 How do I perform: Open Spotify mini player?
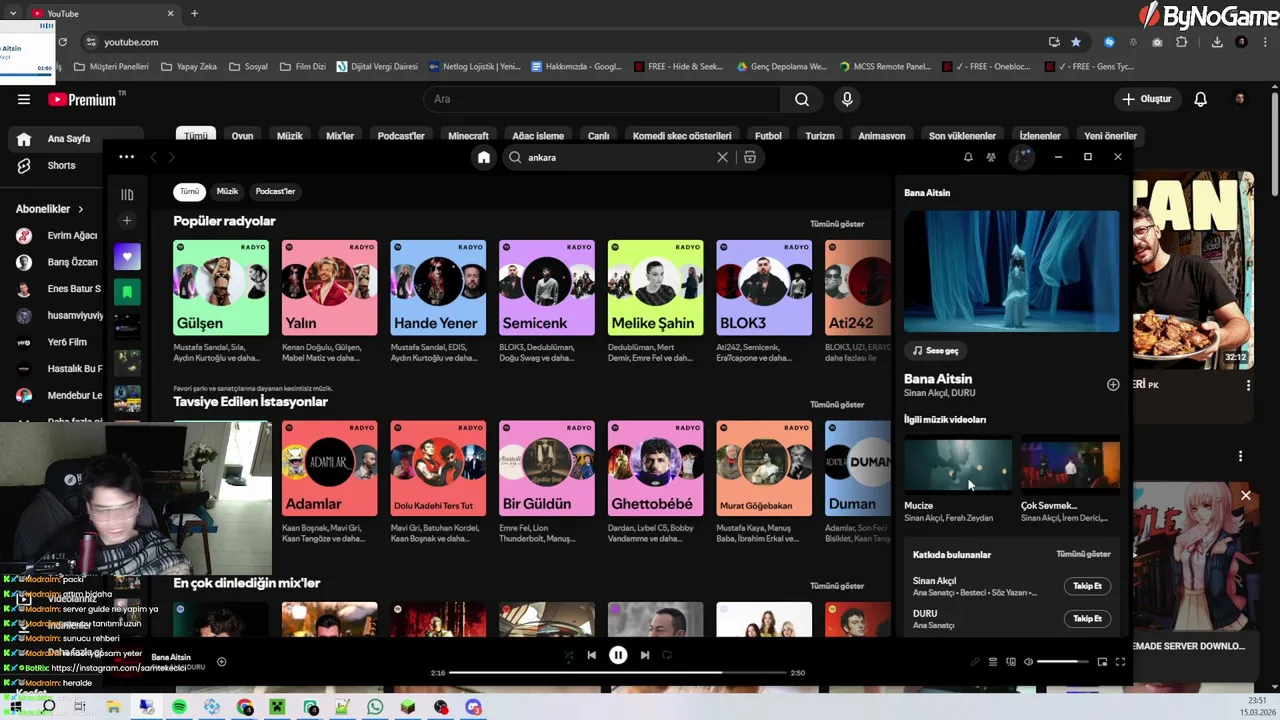tap(1102, 662)
